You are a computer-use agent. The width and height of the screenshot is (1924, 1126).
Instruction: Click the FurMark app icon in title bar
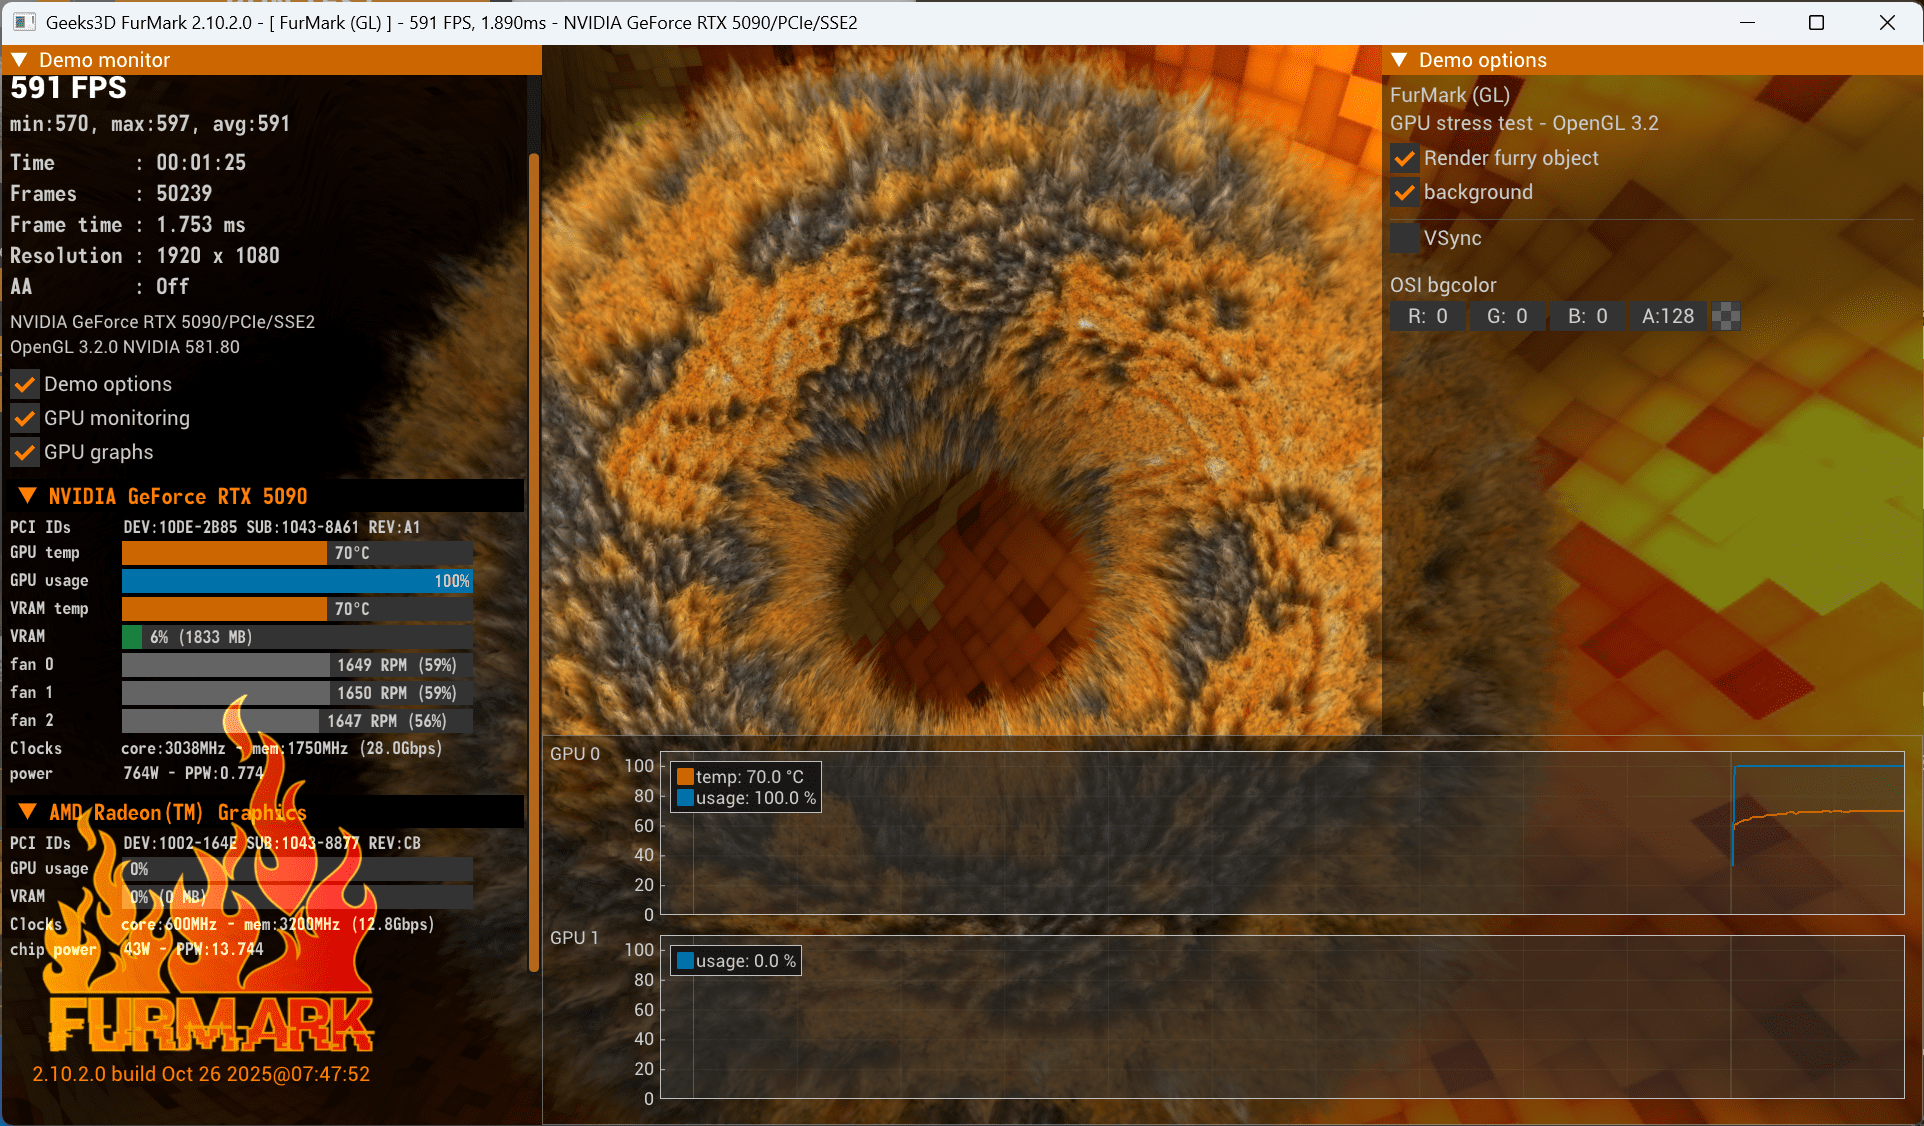click(x=24, y=22)
